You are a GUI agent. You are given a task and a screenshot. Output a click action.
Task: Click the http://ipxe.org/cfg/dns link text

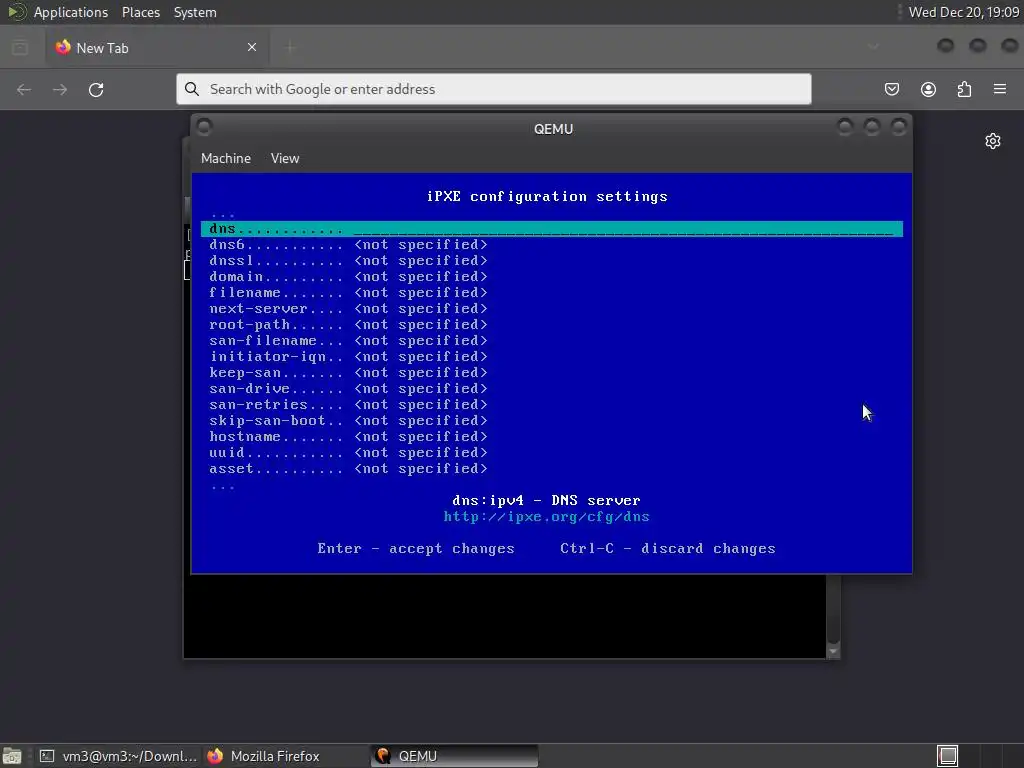547,517
